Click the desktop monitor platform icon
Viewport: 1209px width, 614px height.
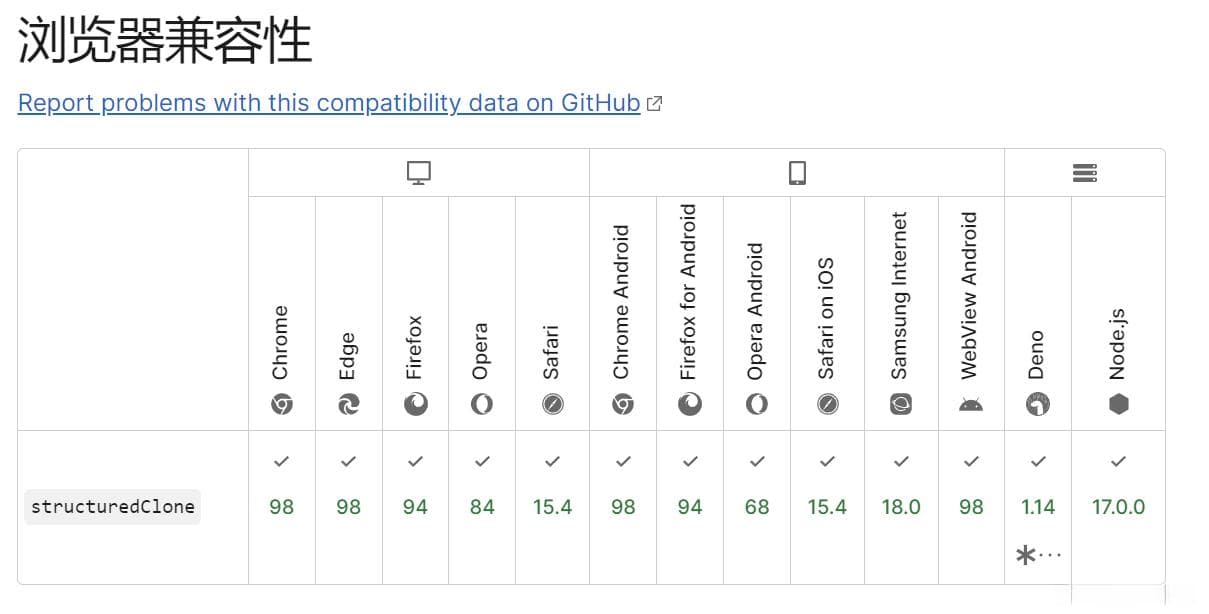tap(418, 173)
